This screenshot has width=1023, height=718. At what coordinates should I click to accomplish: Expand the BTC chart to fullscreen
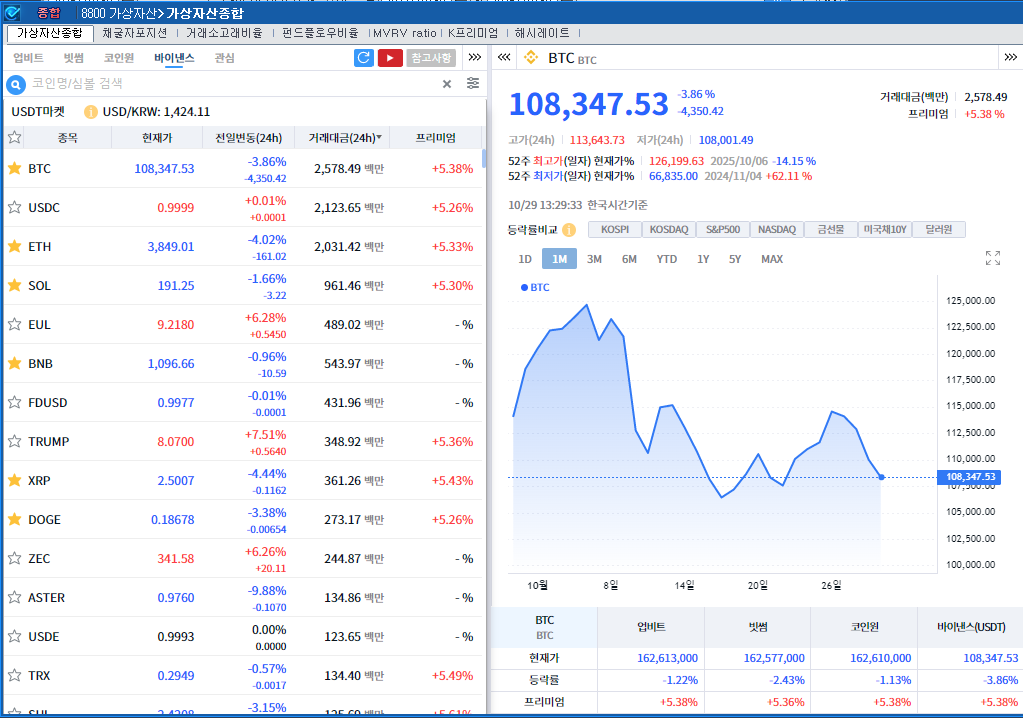click(992, 258)
